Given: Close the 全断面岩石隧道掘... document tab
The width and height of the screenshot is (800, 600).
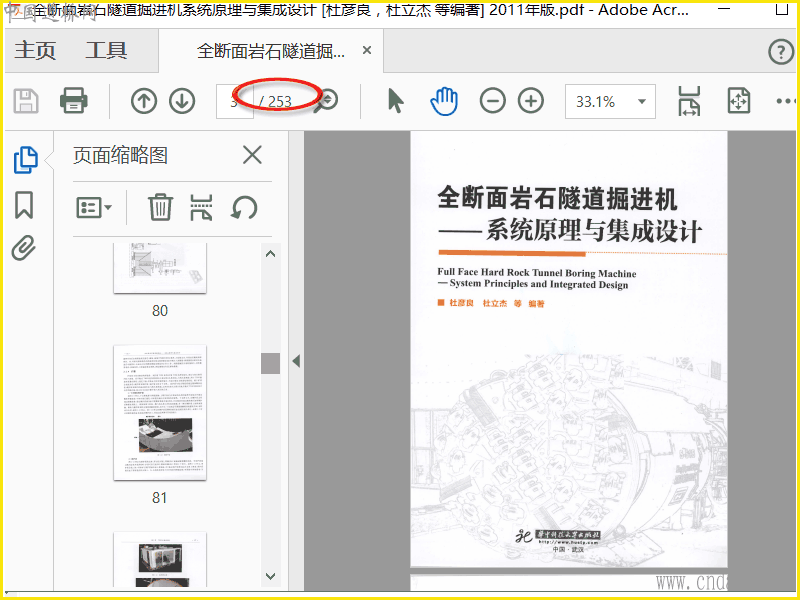Looking at the screenshot, I should point(366,50).
